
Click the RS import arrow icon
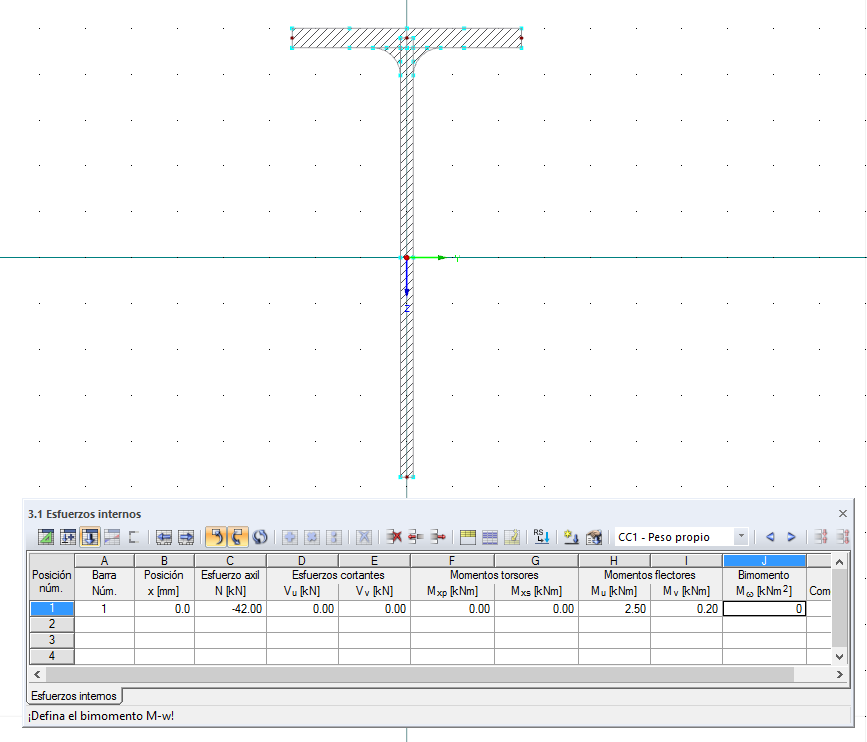541,537
